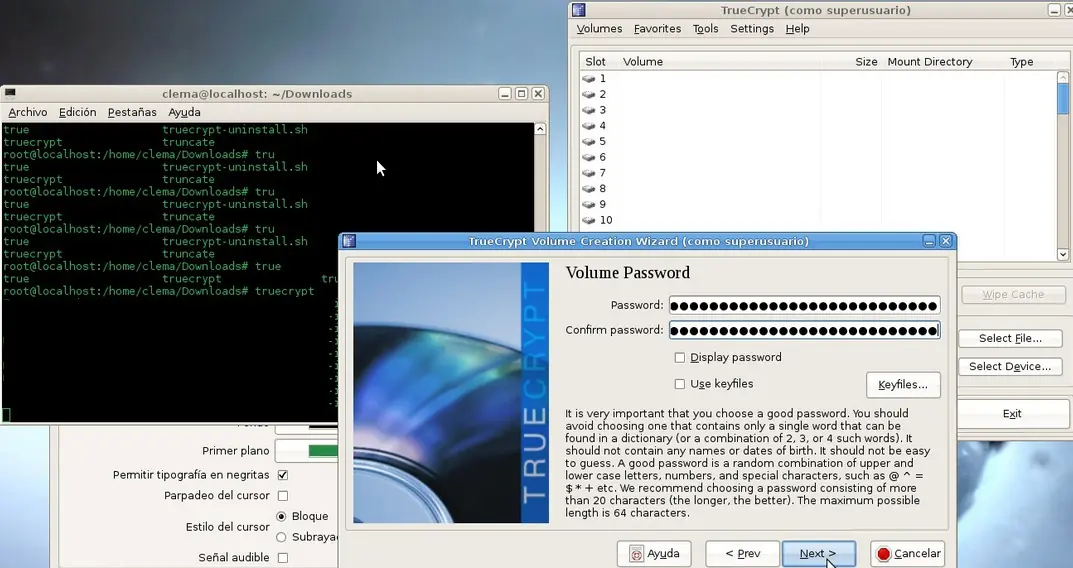The width and height of the screenshot is (1073, 568).
Task: Click the Primer plano green color swatch
Action: 322,451
